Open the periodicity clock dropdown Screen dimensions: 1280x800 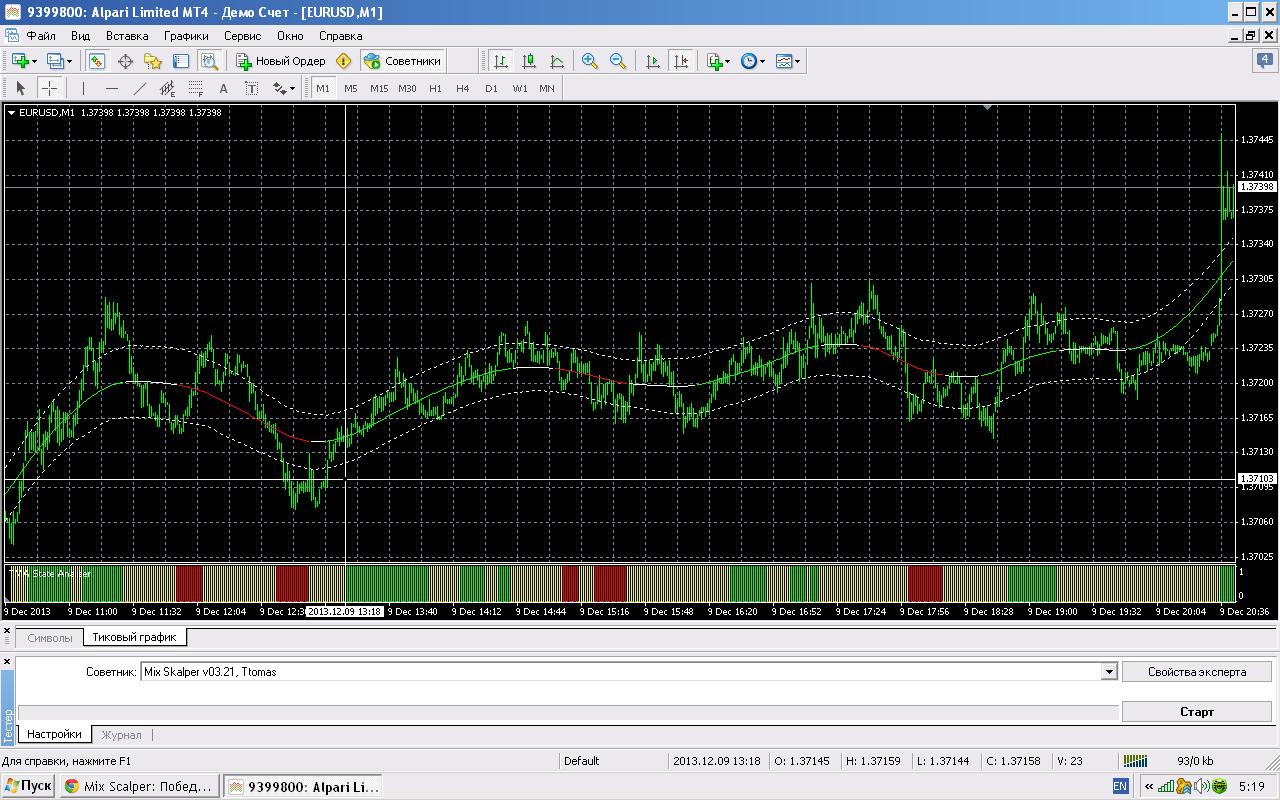pos(753,61)
